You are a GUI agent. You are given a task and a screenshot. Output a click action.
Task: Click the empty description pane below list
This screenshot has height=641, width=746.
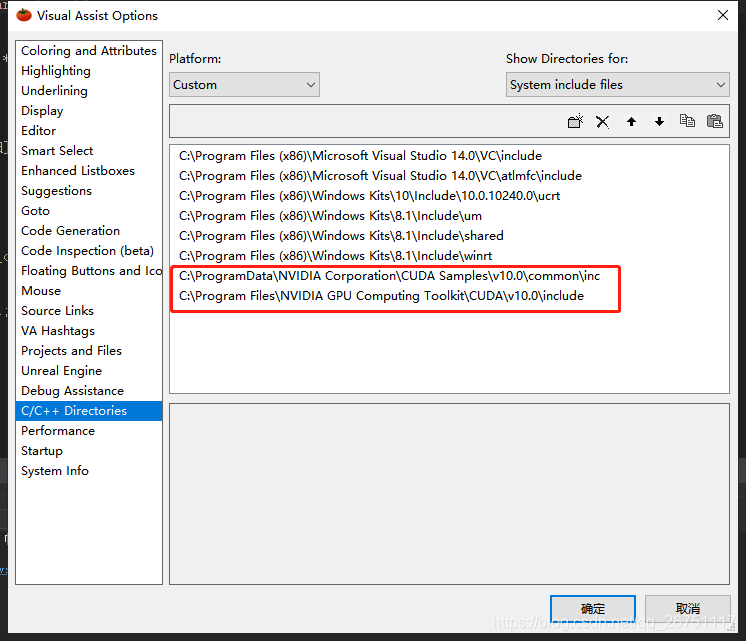(449, 494)
